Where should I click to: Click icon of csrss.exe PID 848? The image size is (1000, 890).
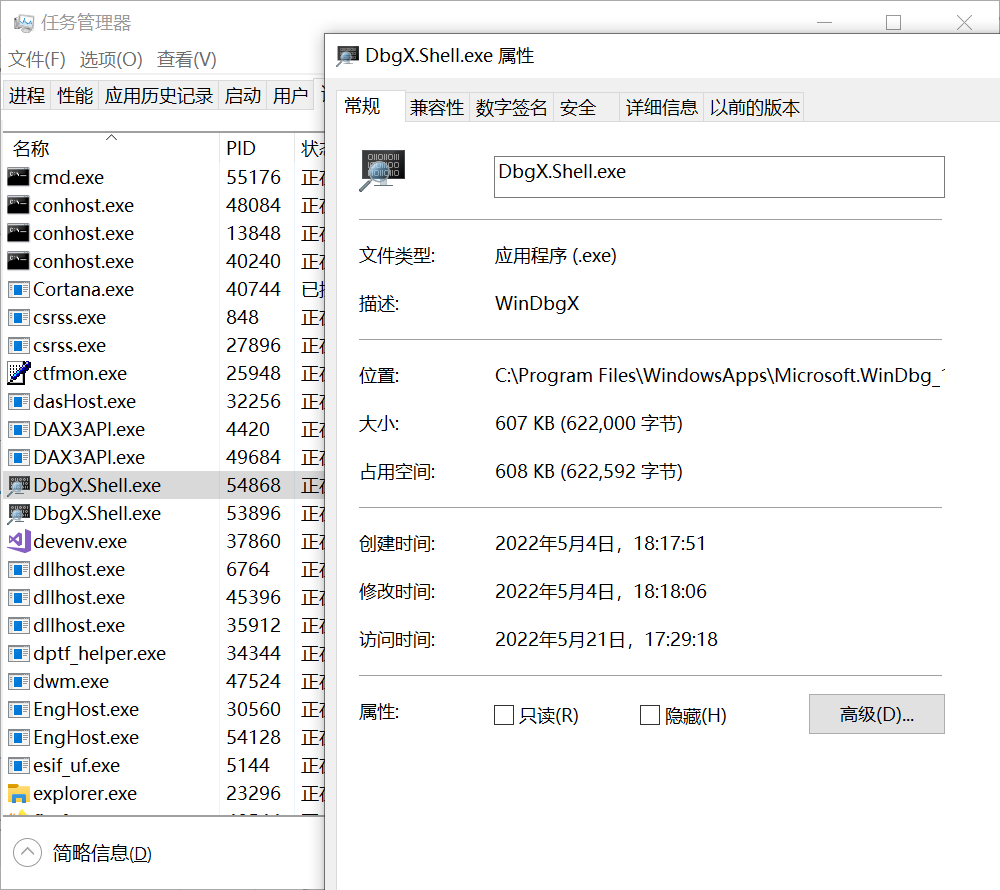pyautogui.click(x=18, y=317)
